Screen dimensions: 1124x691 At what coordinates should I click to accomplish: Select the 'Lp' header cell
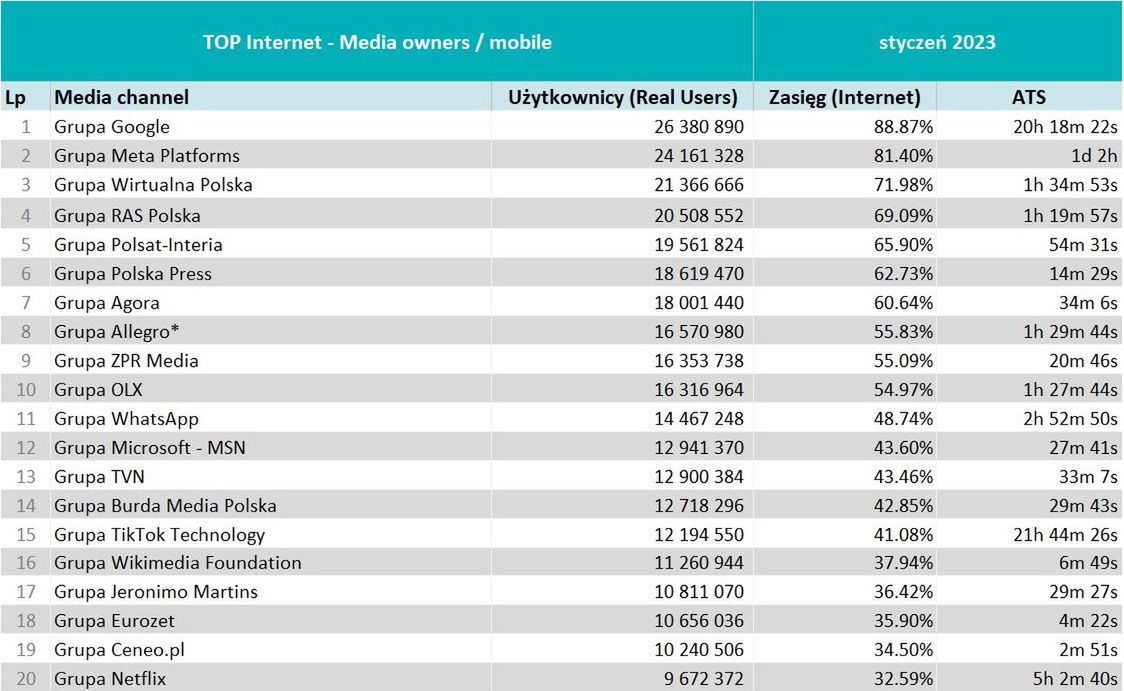pos(15,97)
